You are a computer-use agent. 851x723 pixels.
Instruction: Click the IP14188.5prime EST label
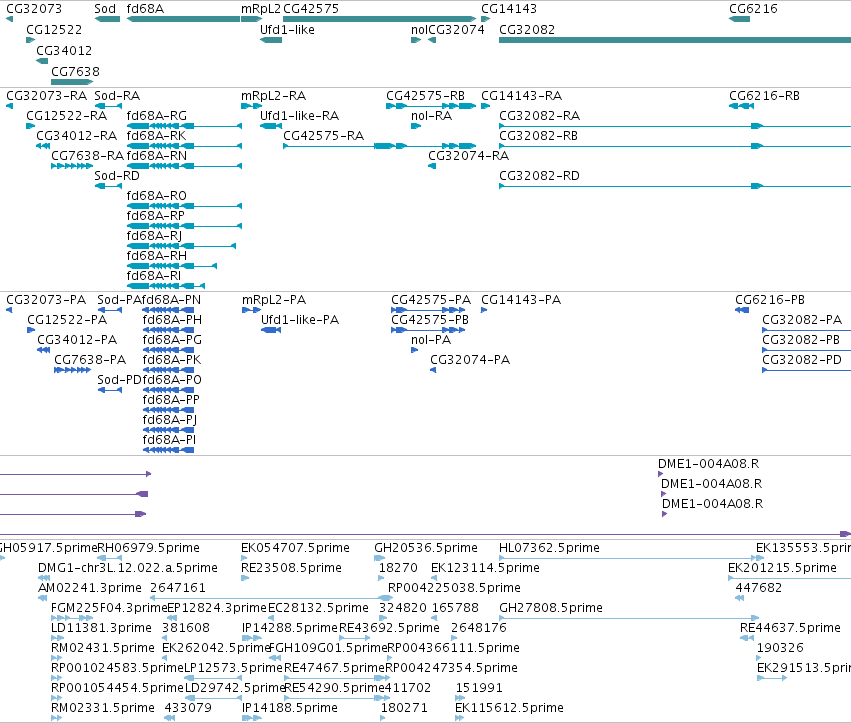click(x=290, y=708)
